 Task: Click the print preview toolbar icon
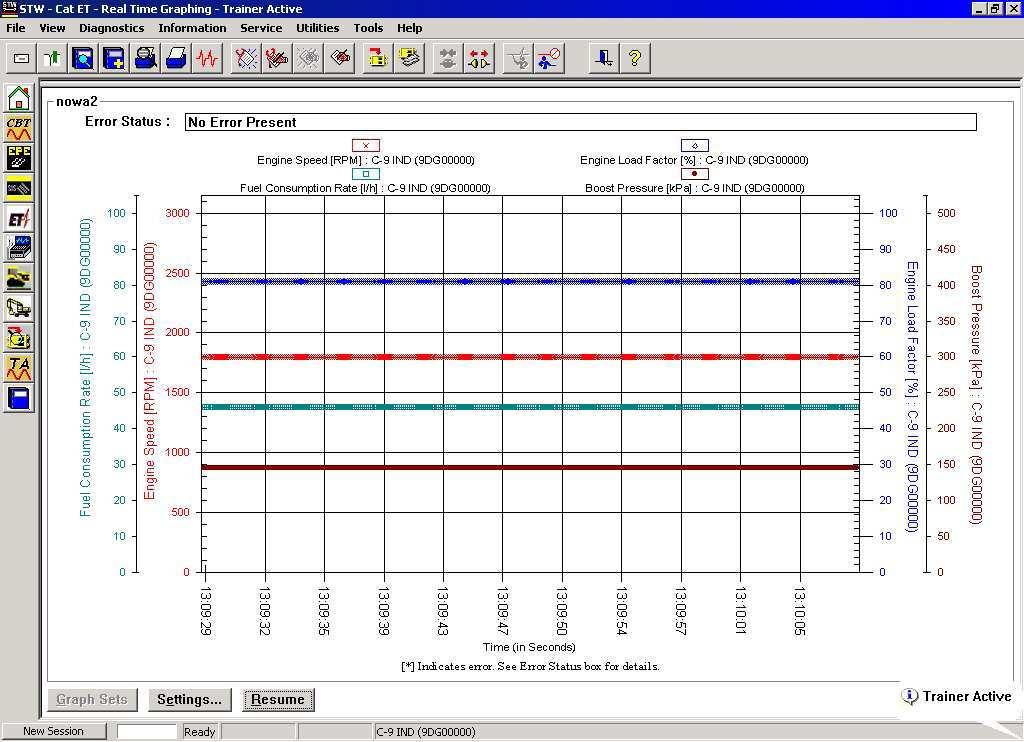(145, 59)
